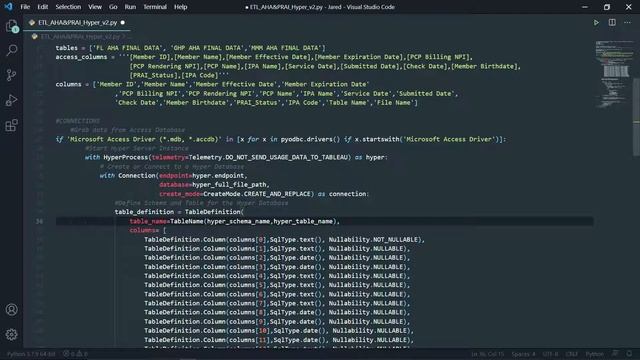Change file encoding UTF-8
640x360 pixels.
pyautogui.click(x=550, y=354)
